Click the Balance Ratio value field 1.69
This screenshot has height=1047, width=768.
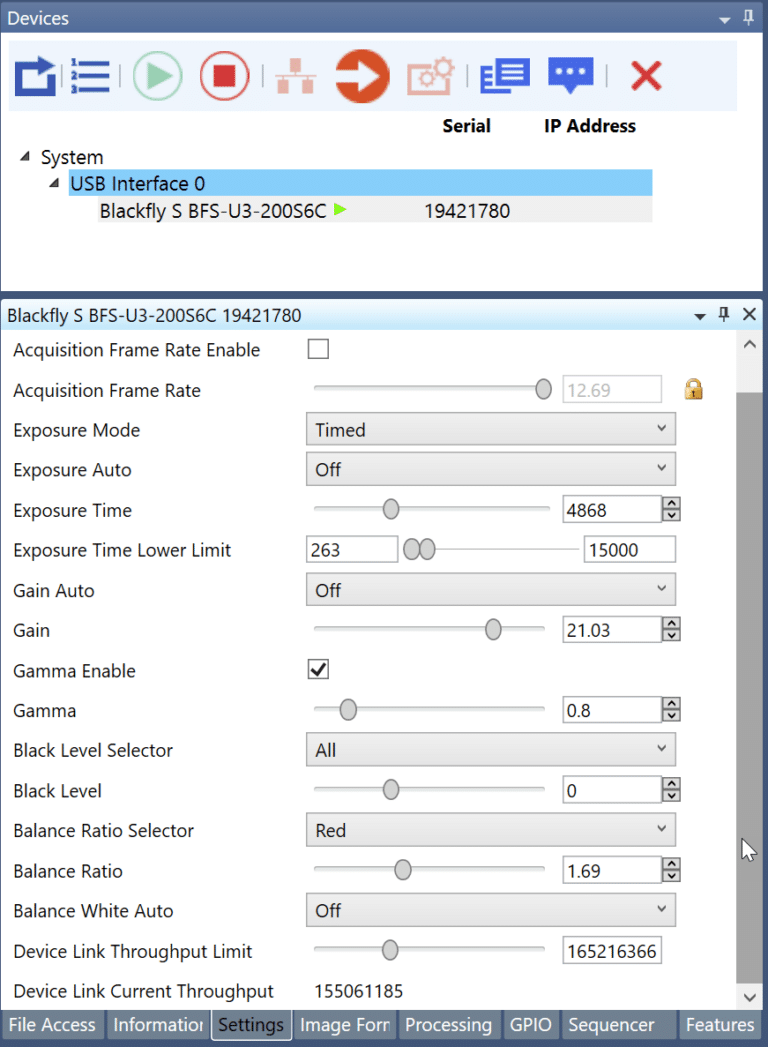click(612, 870)
